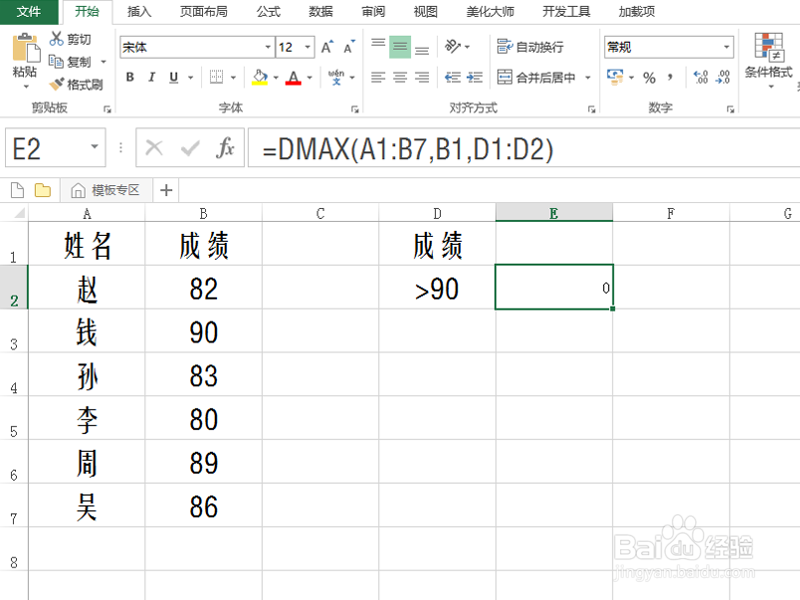Open the Developer (开发工具) tab
The width and height of the screenshot is (800, 600).
(x=566, y=12)
